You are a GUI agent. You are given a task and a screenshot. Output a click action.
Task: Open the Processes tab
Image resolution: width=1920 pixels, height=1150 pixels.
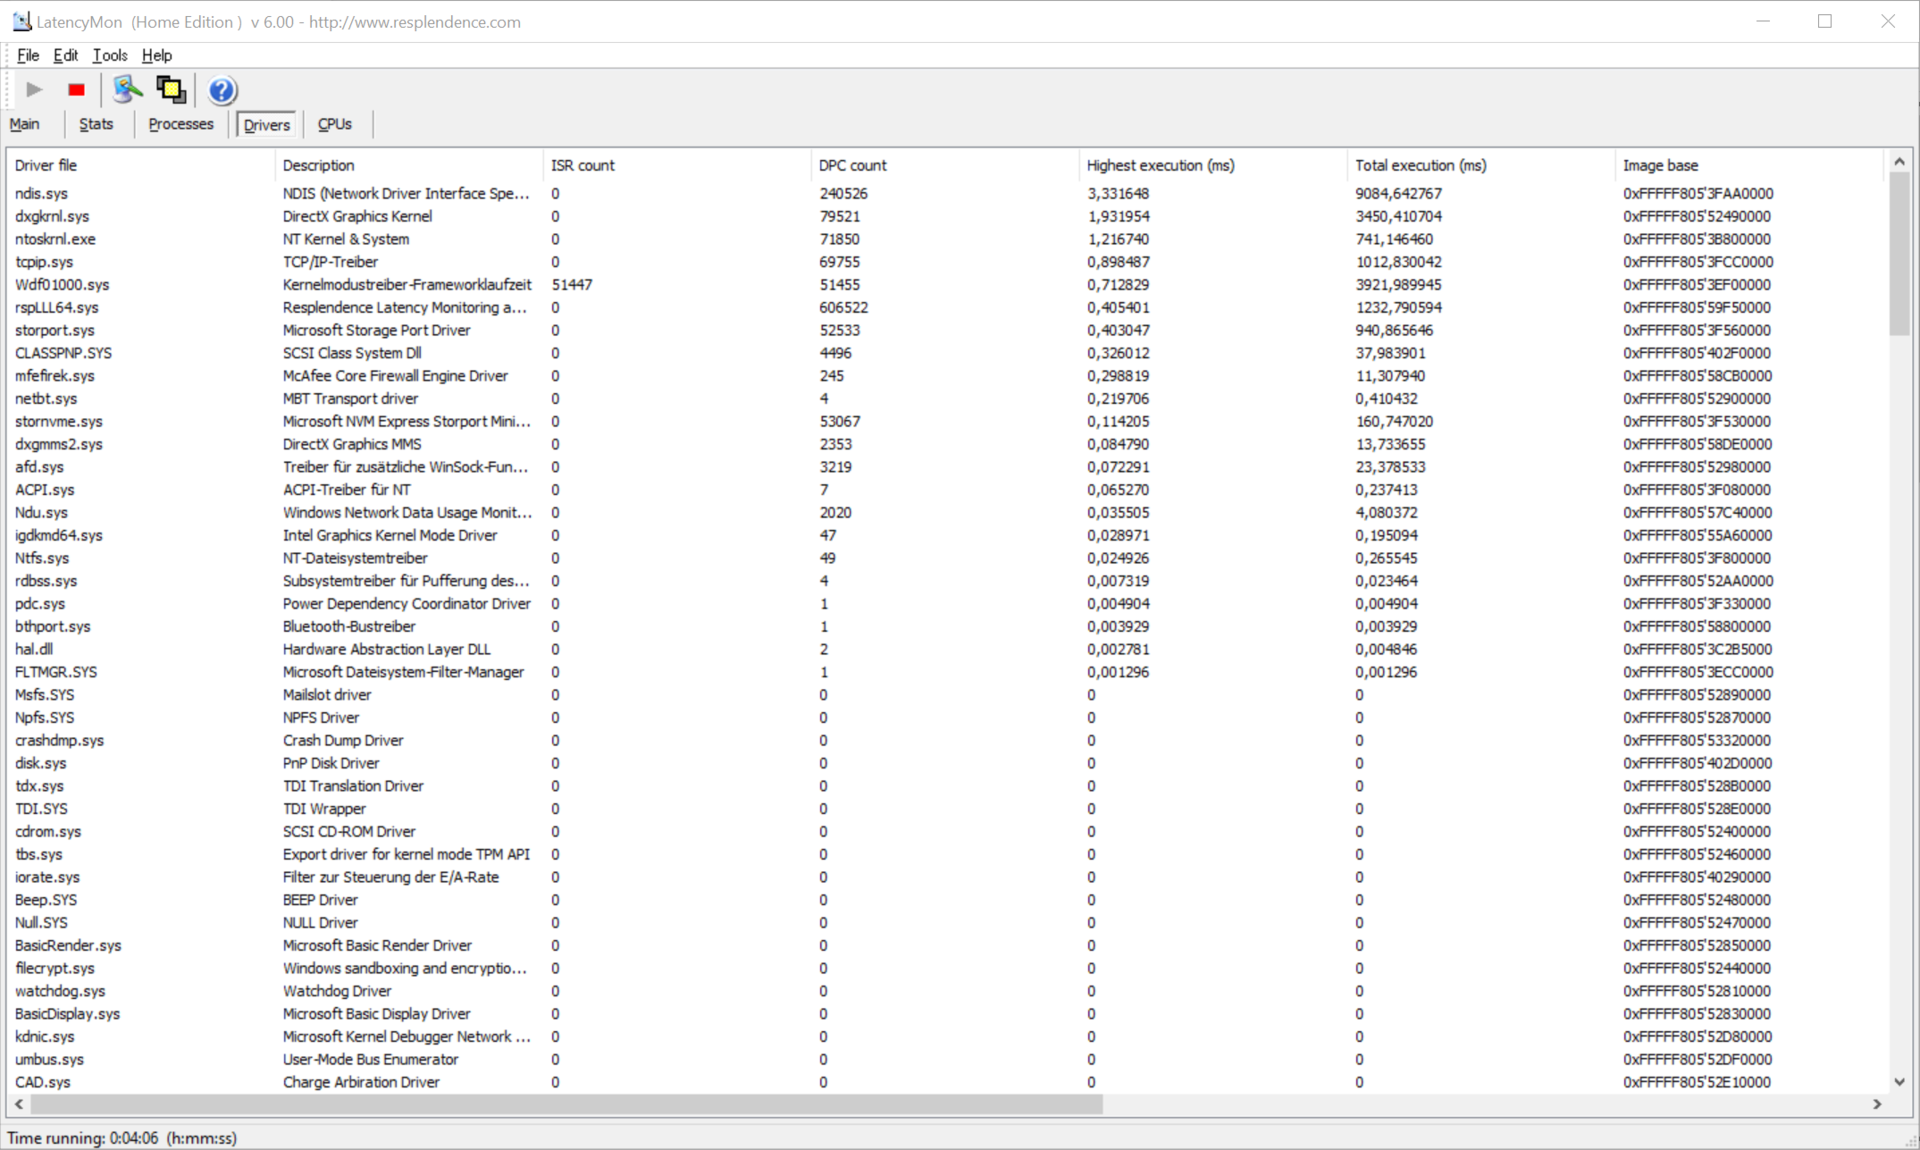(x=181, y=124)
